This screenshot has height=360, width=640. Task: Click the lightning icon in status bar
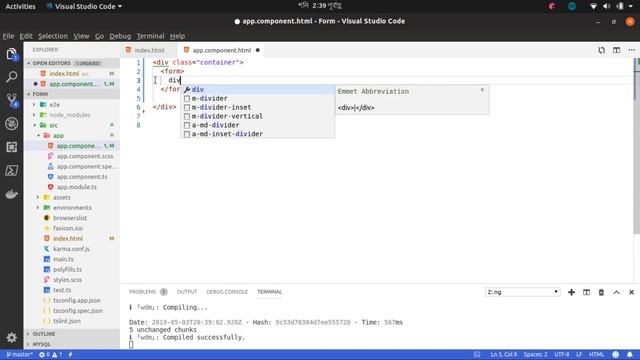(71, 355)
